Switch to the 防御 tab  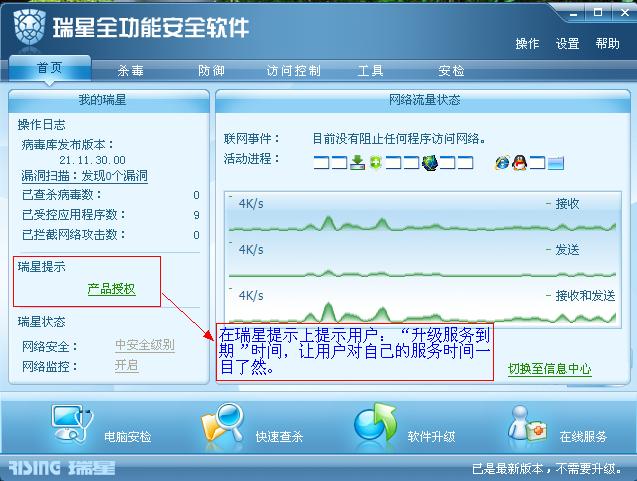coord(211,71)
